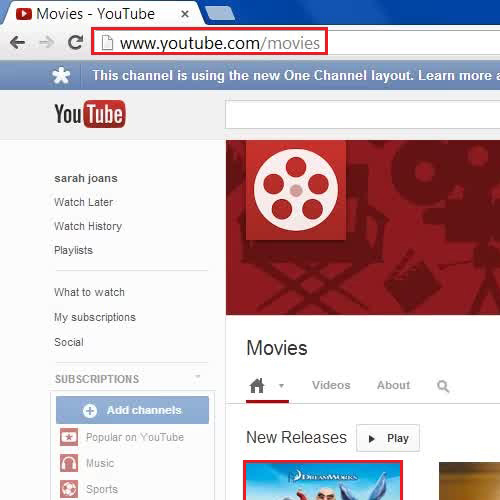Read the One Channel layout banner message
The height and width of the screenshot is (500, 500).
[296, 76]
